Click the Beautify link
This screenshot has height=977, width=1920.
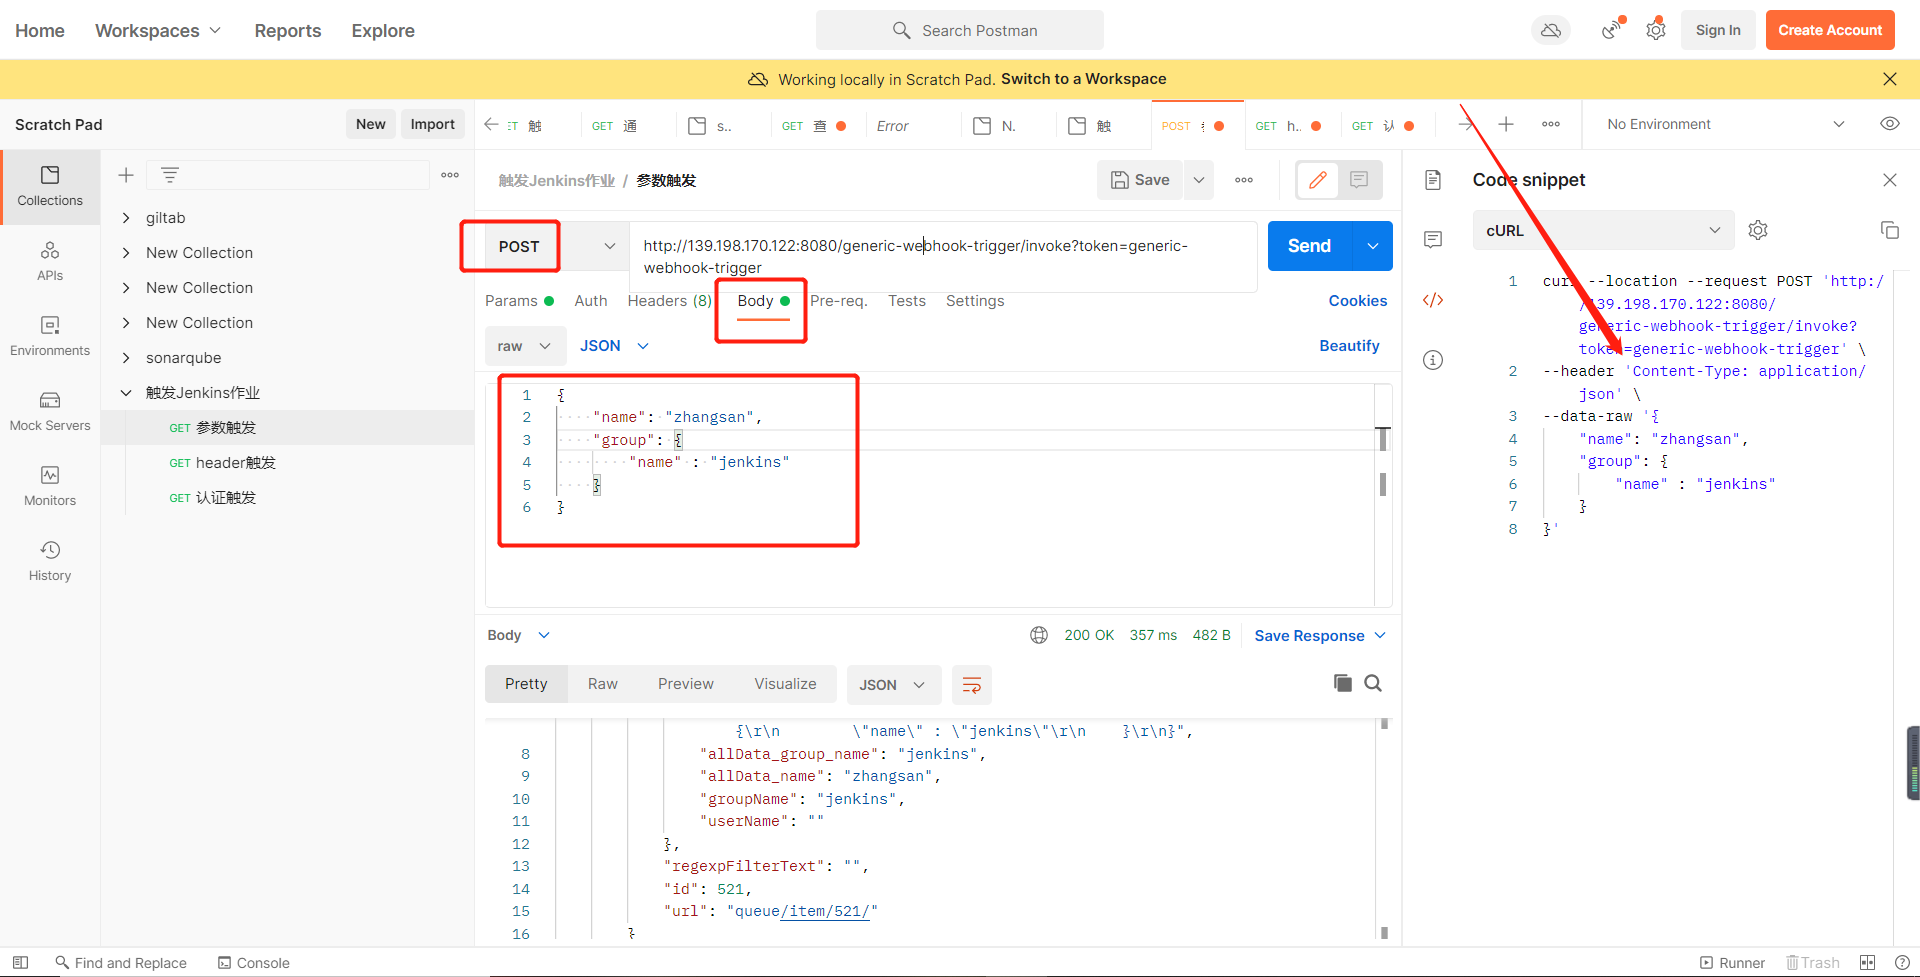(1349, 345)
